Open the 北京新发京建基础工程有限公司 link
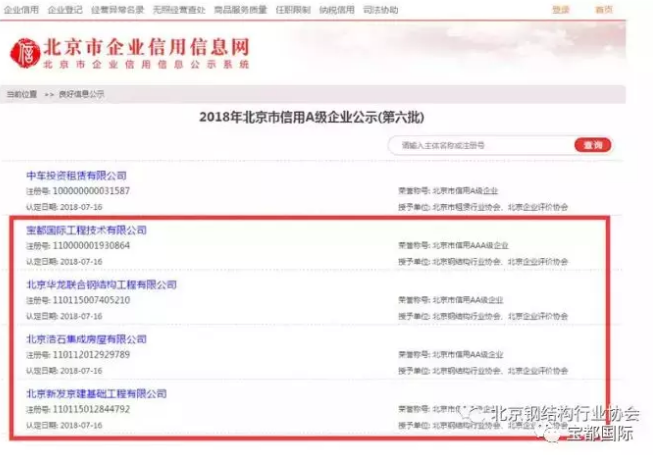 [95, 394]
